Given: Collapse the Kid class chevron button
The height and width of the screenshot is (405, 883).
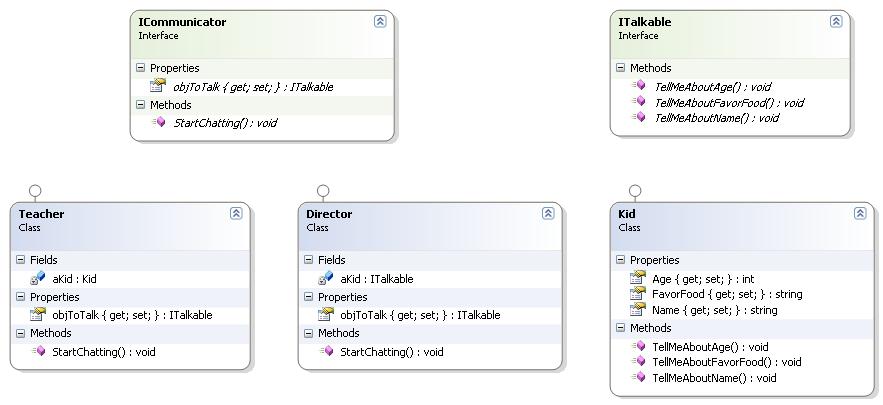Looking at the screenshot, I should click(860, 213).
